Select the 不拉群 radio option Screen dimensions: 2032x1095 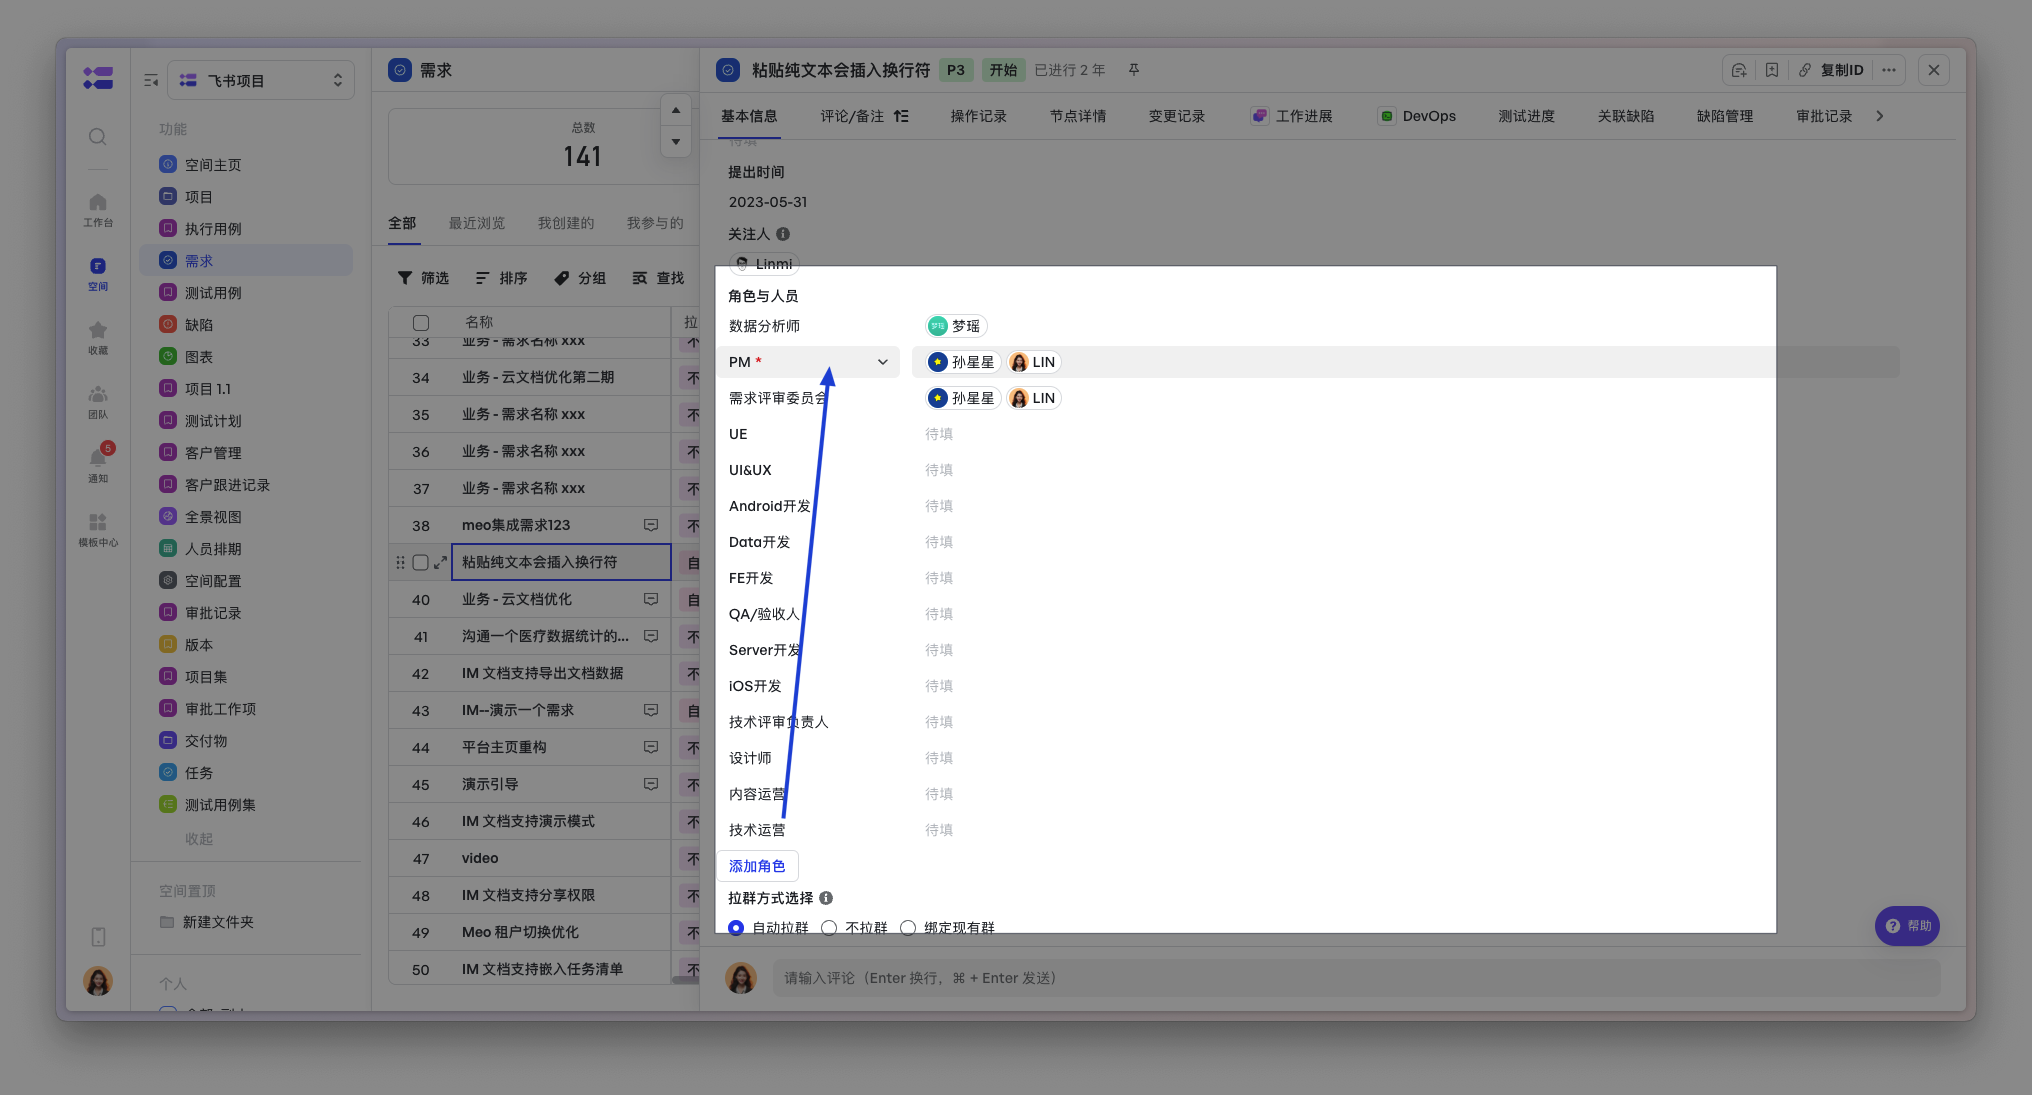pyautogui.click(x=829, y=927)
